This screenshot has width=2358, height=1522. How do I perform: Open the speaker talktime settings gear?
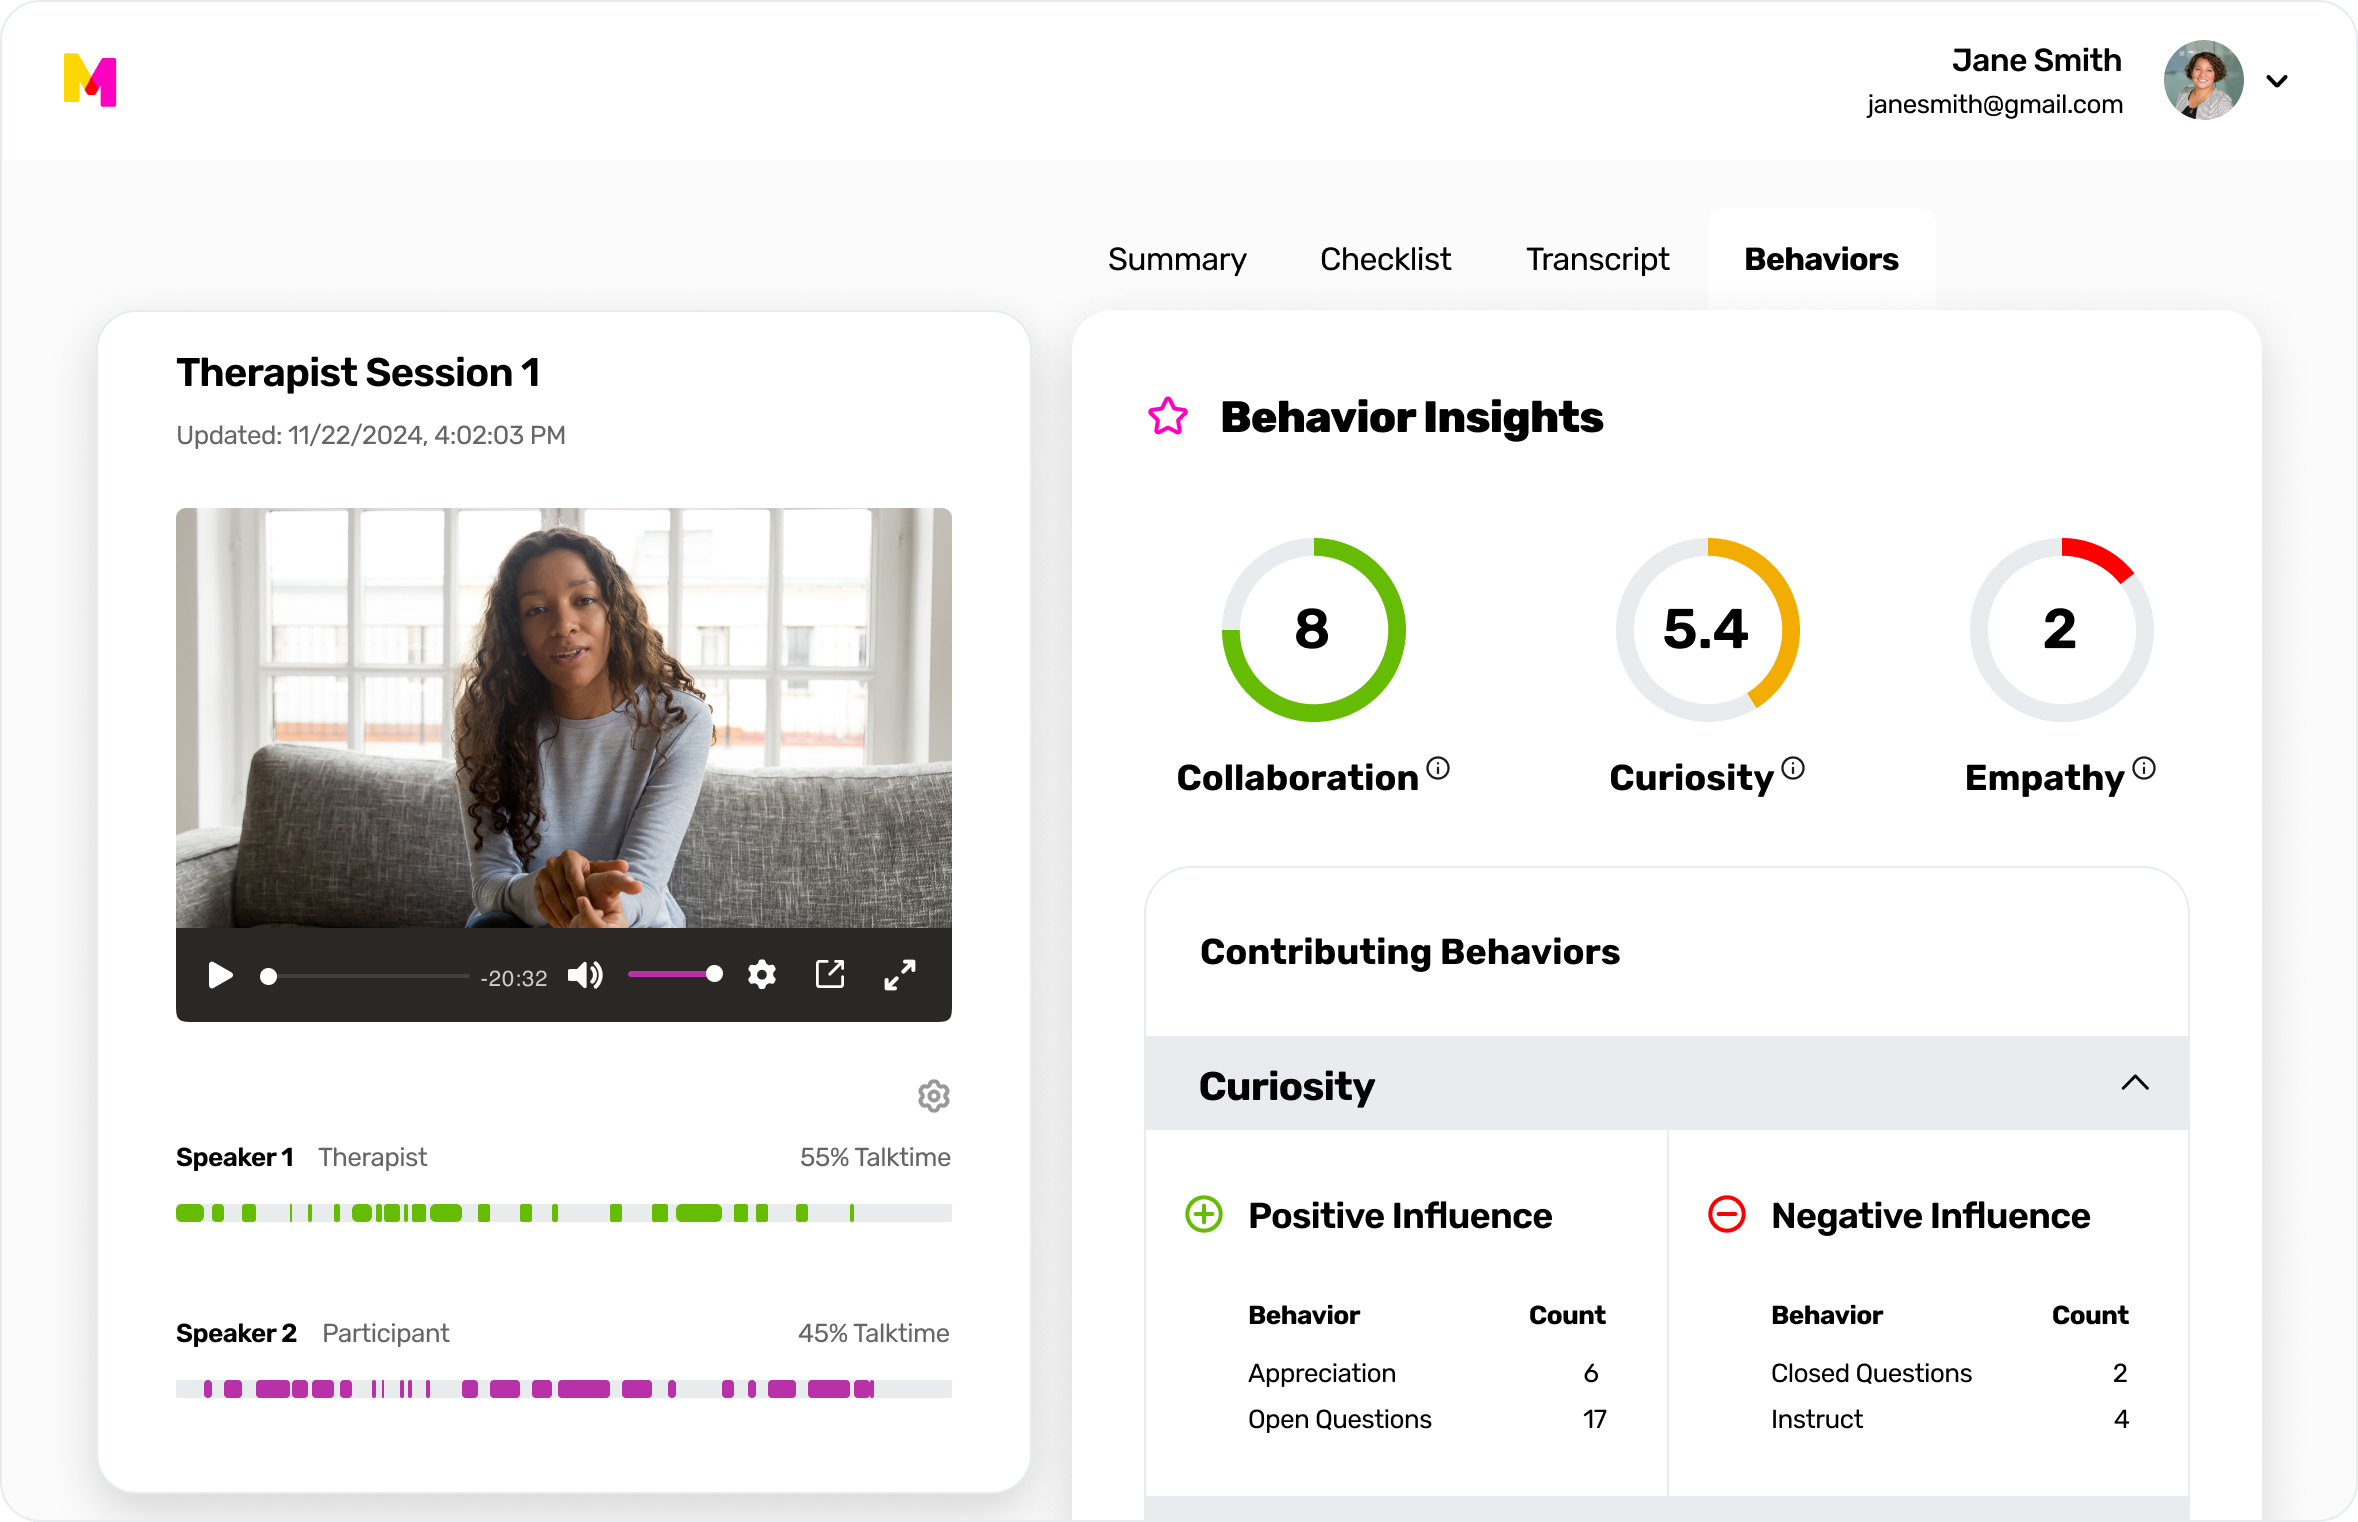pos(932,1096)
